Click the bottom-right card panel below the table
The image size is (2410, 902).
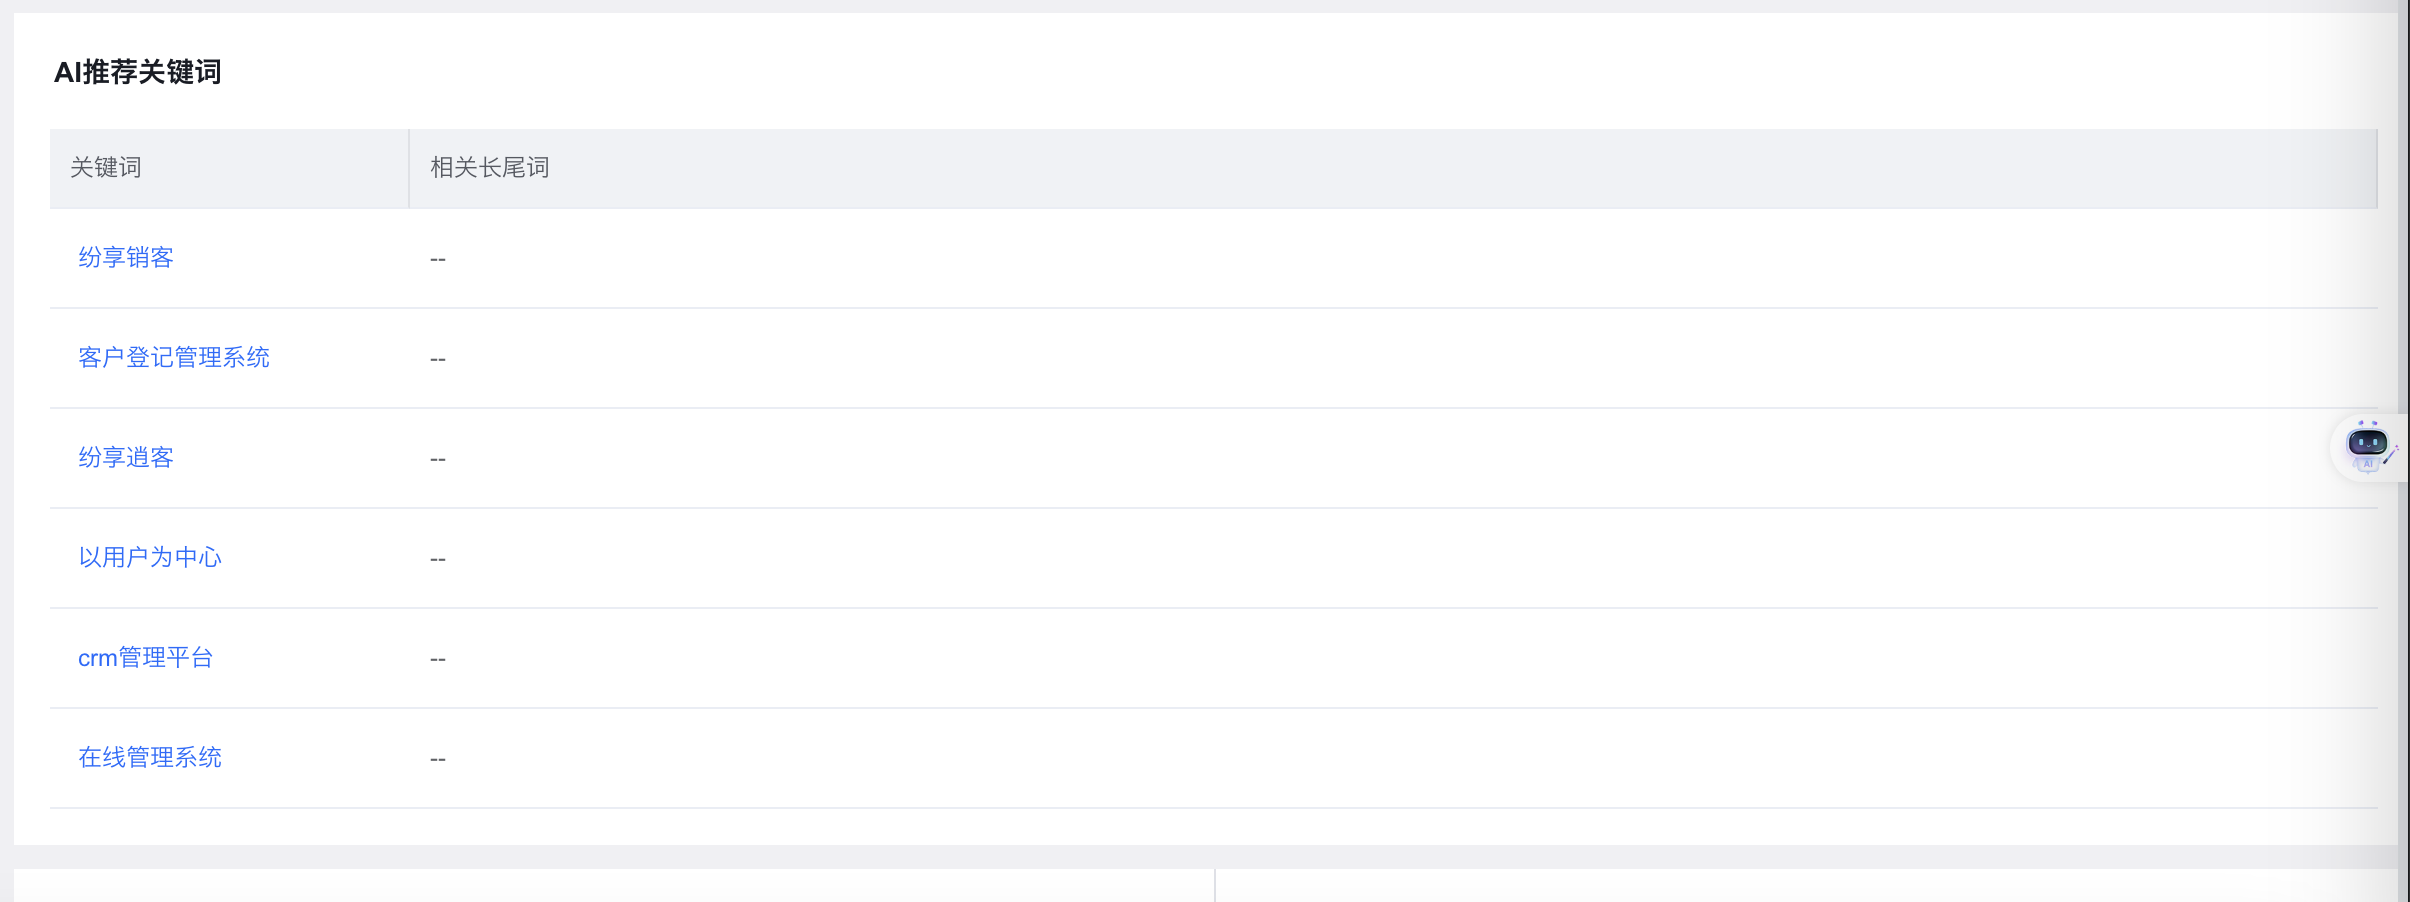pos(1806,886)
